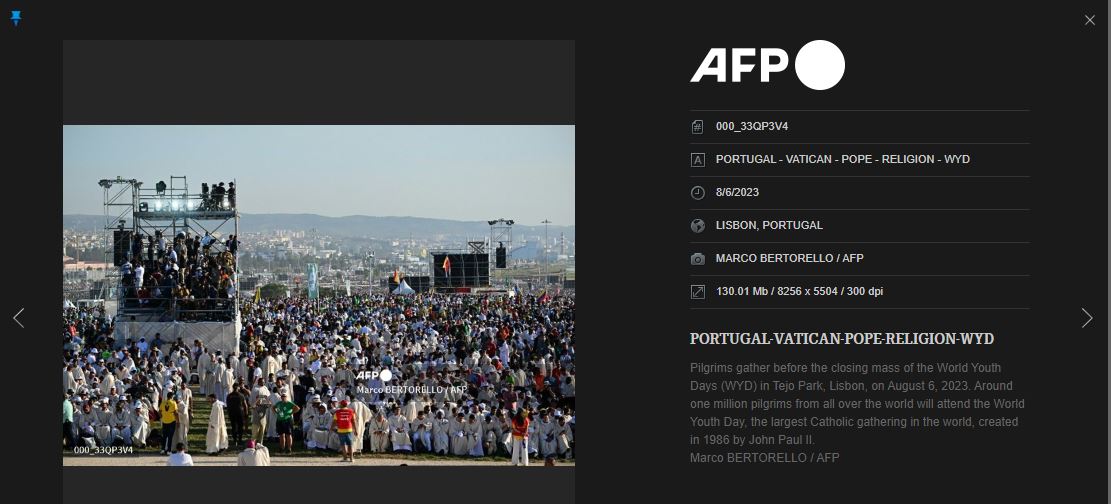The height and width of the screenshot is (504, 1111).
Task: Click the caption paragraph about pilgrims
Action: pos(857,413)
